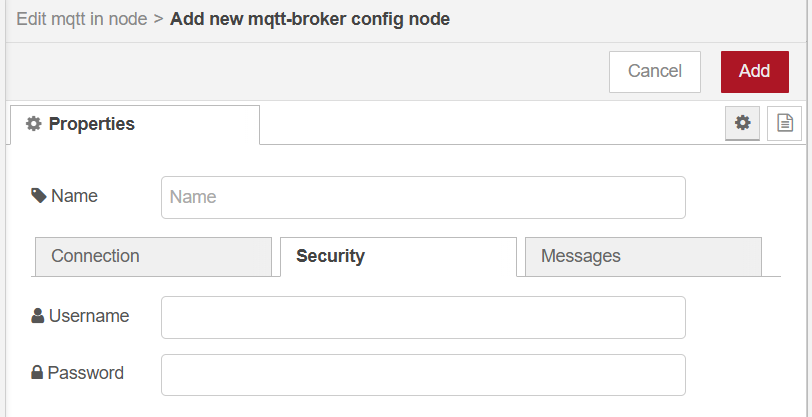The height and width of the screenshot is (417, 812).
Task: Click the lock icon beside Password
Action: pyautogui.click(x=38, y=373)
